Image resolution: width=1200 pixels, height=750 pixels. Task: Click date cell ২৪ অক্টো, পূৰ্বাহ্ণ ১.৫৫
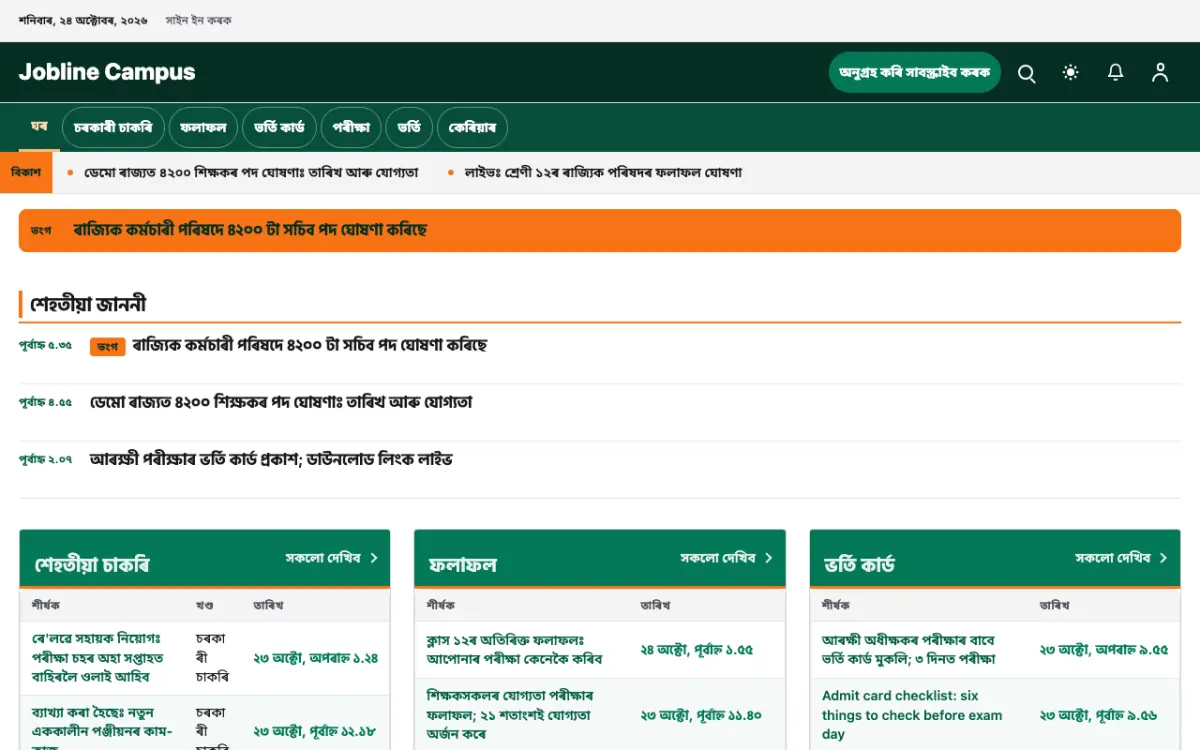(697, 650)
